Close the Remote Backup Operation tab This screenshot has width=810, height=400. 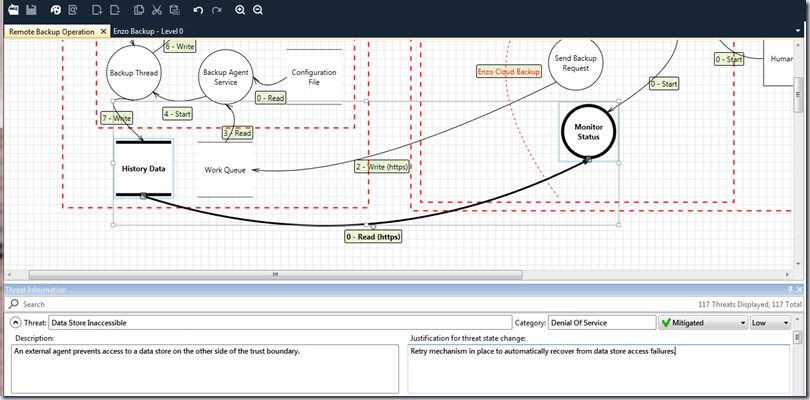click(103, 32)
